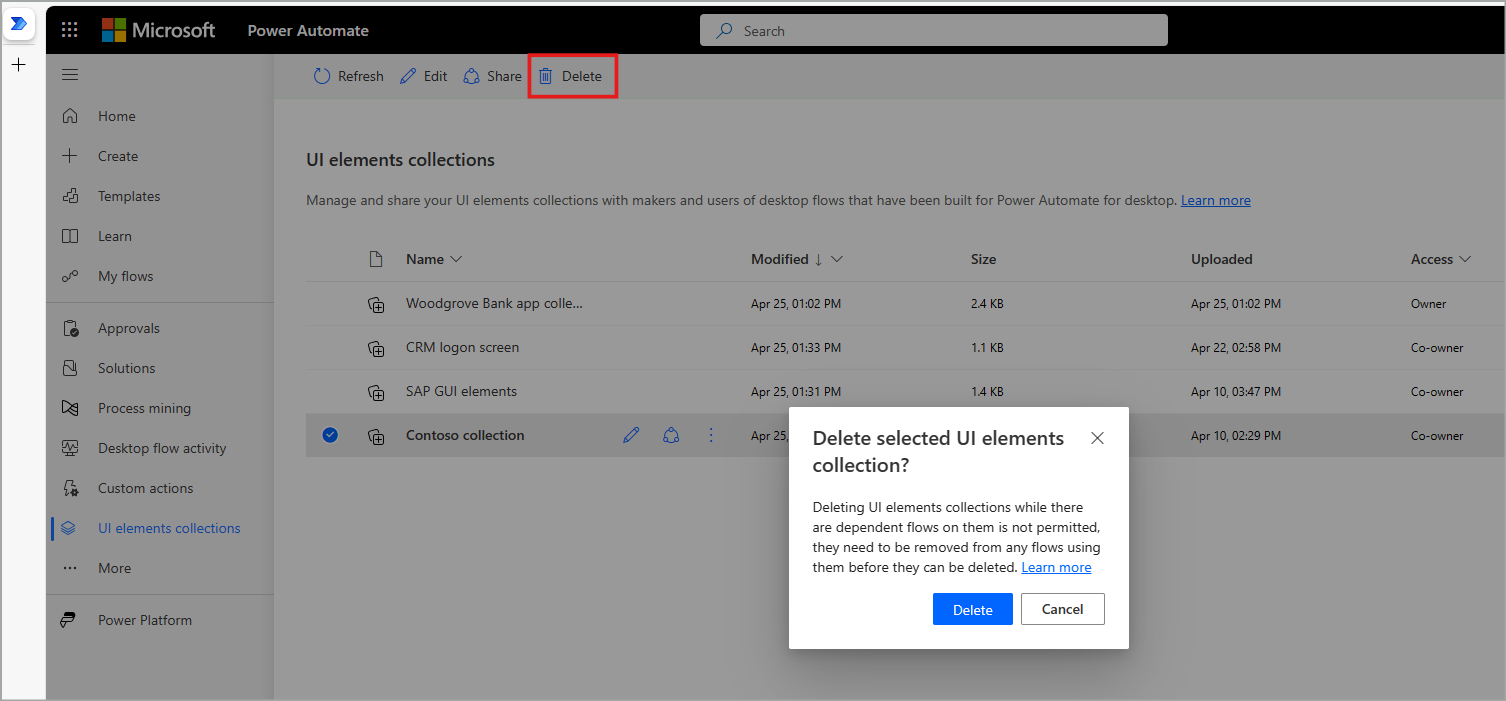This screenshot has width=1506, height=701.
Task: Select the Refresh icon in the toolbar
Action: coord(322,75)
